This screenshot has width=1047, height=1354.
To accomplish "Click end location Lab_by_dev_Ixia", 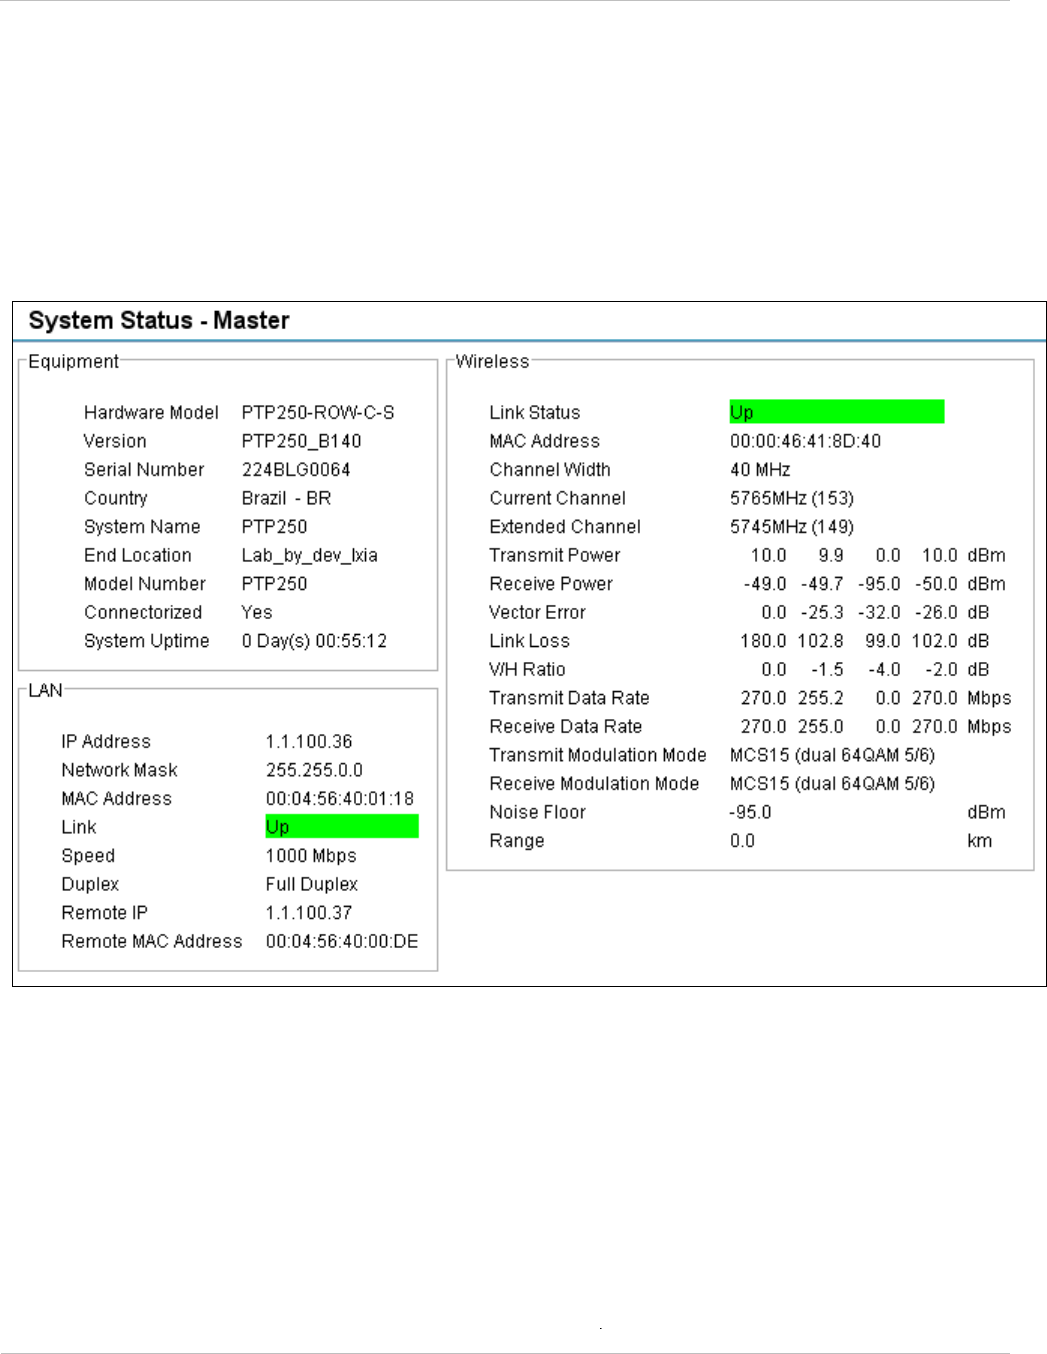I will [310, 555].
